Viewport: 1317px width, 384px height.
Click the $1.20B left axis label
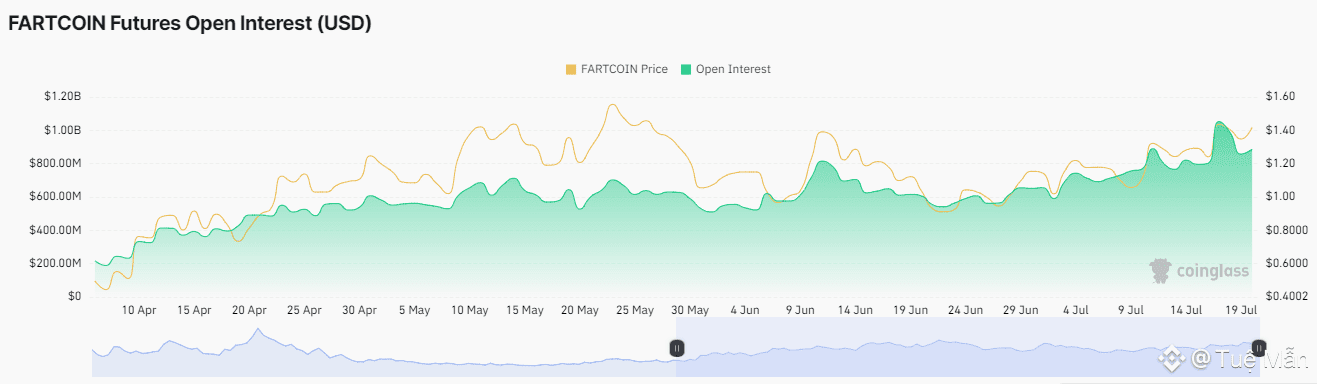pos(62,97)
